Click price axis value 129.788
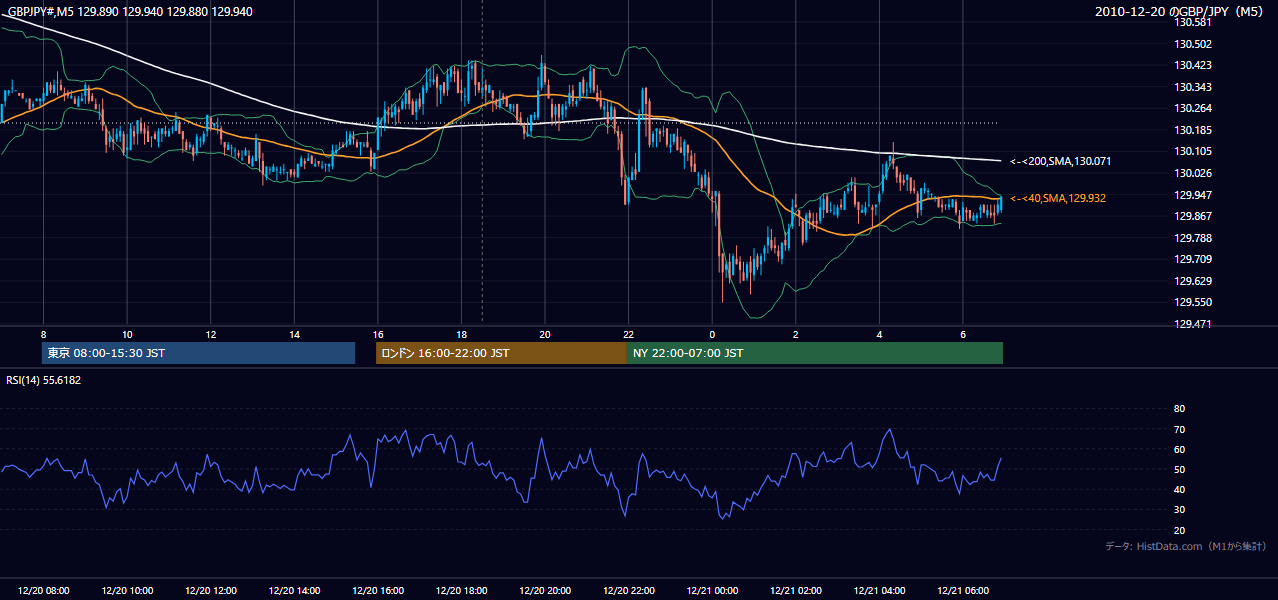The height and width of the screenshot is (600, 1278). point(1192,238)
